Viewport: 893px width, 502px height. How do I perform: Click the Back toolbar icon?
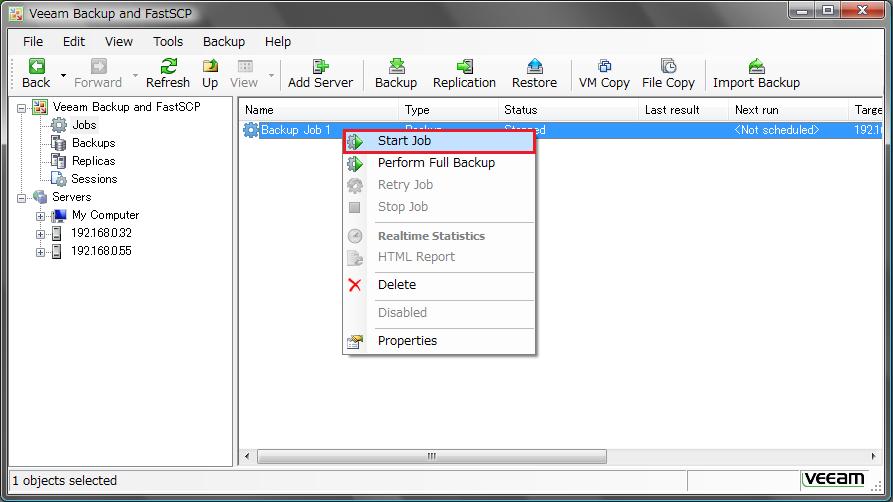click(x=36, y=66)
